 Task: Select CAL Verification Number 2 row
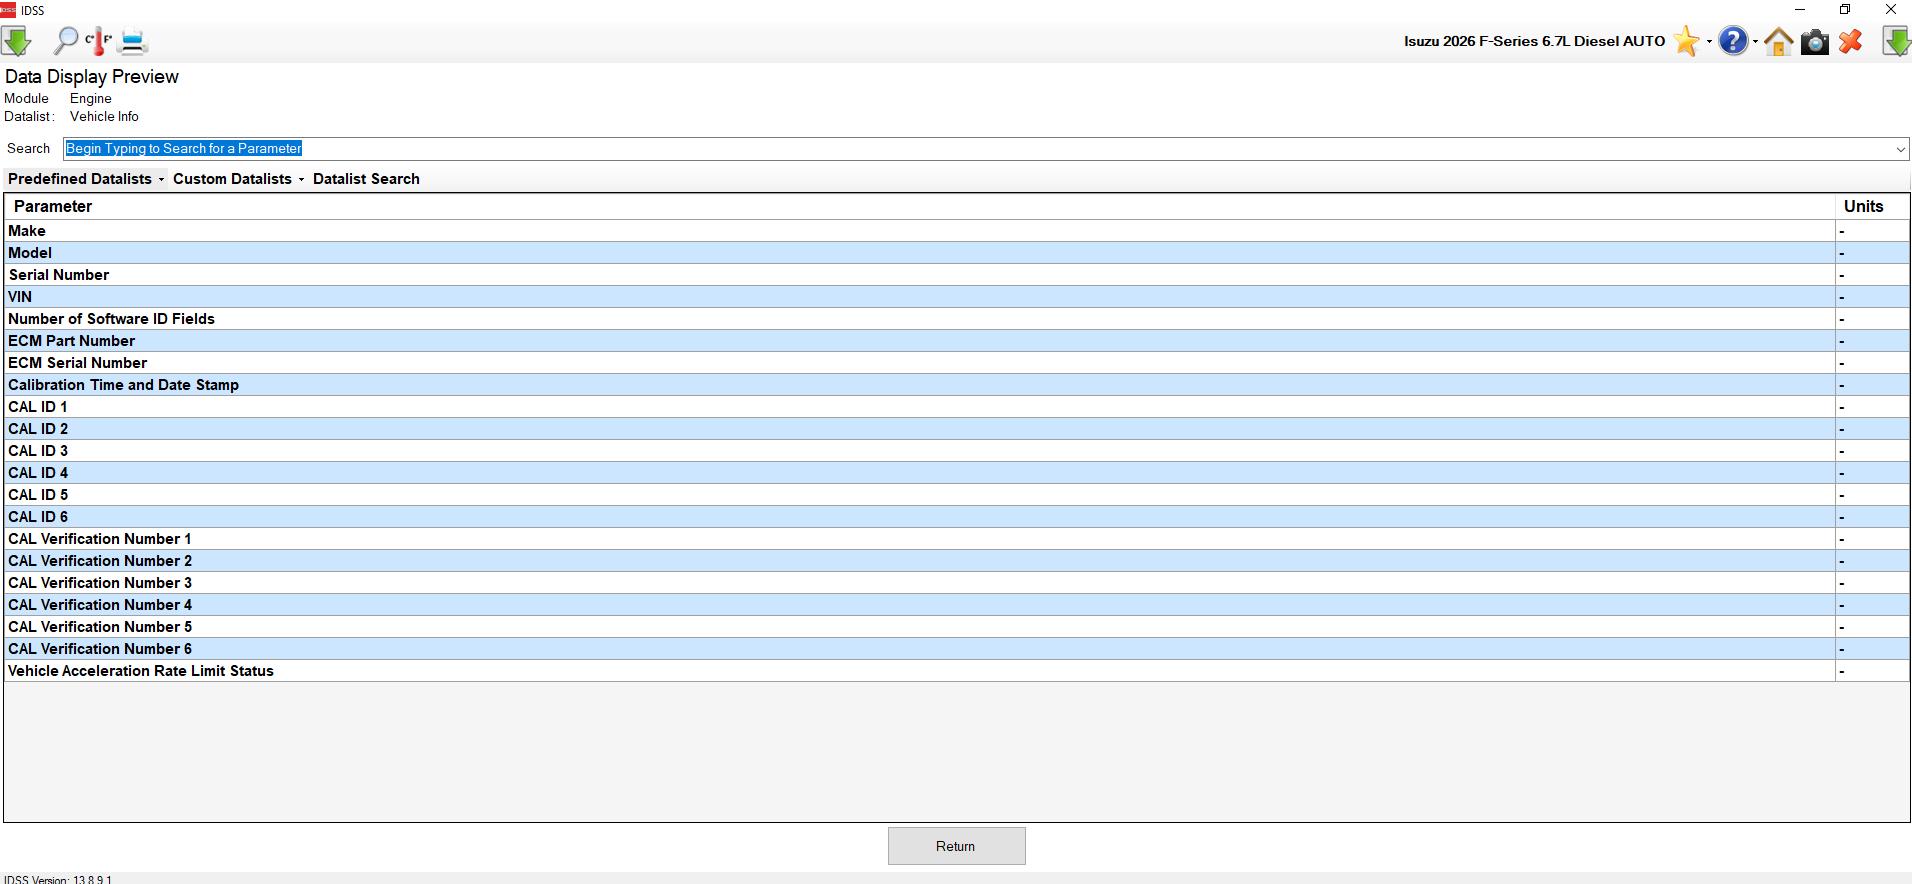(957, 561)
